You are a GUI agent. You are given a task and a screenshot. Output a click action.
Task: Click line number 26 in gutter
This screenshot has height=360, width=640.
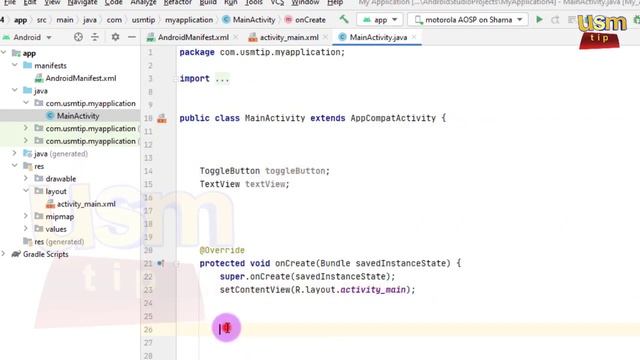(x=148, y=329)
